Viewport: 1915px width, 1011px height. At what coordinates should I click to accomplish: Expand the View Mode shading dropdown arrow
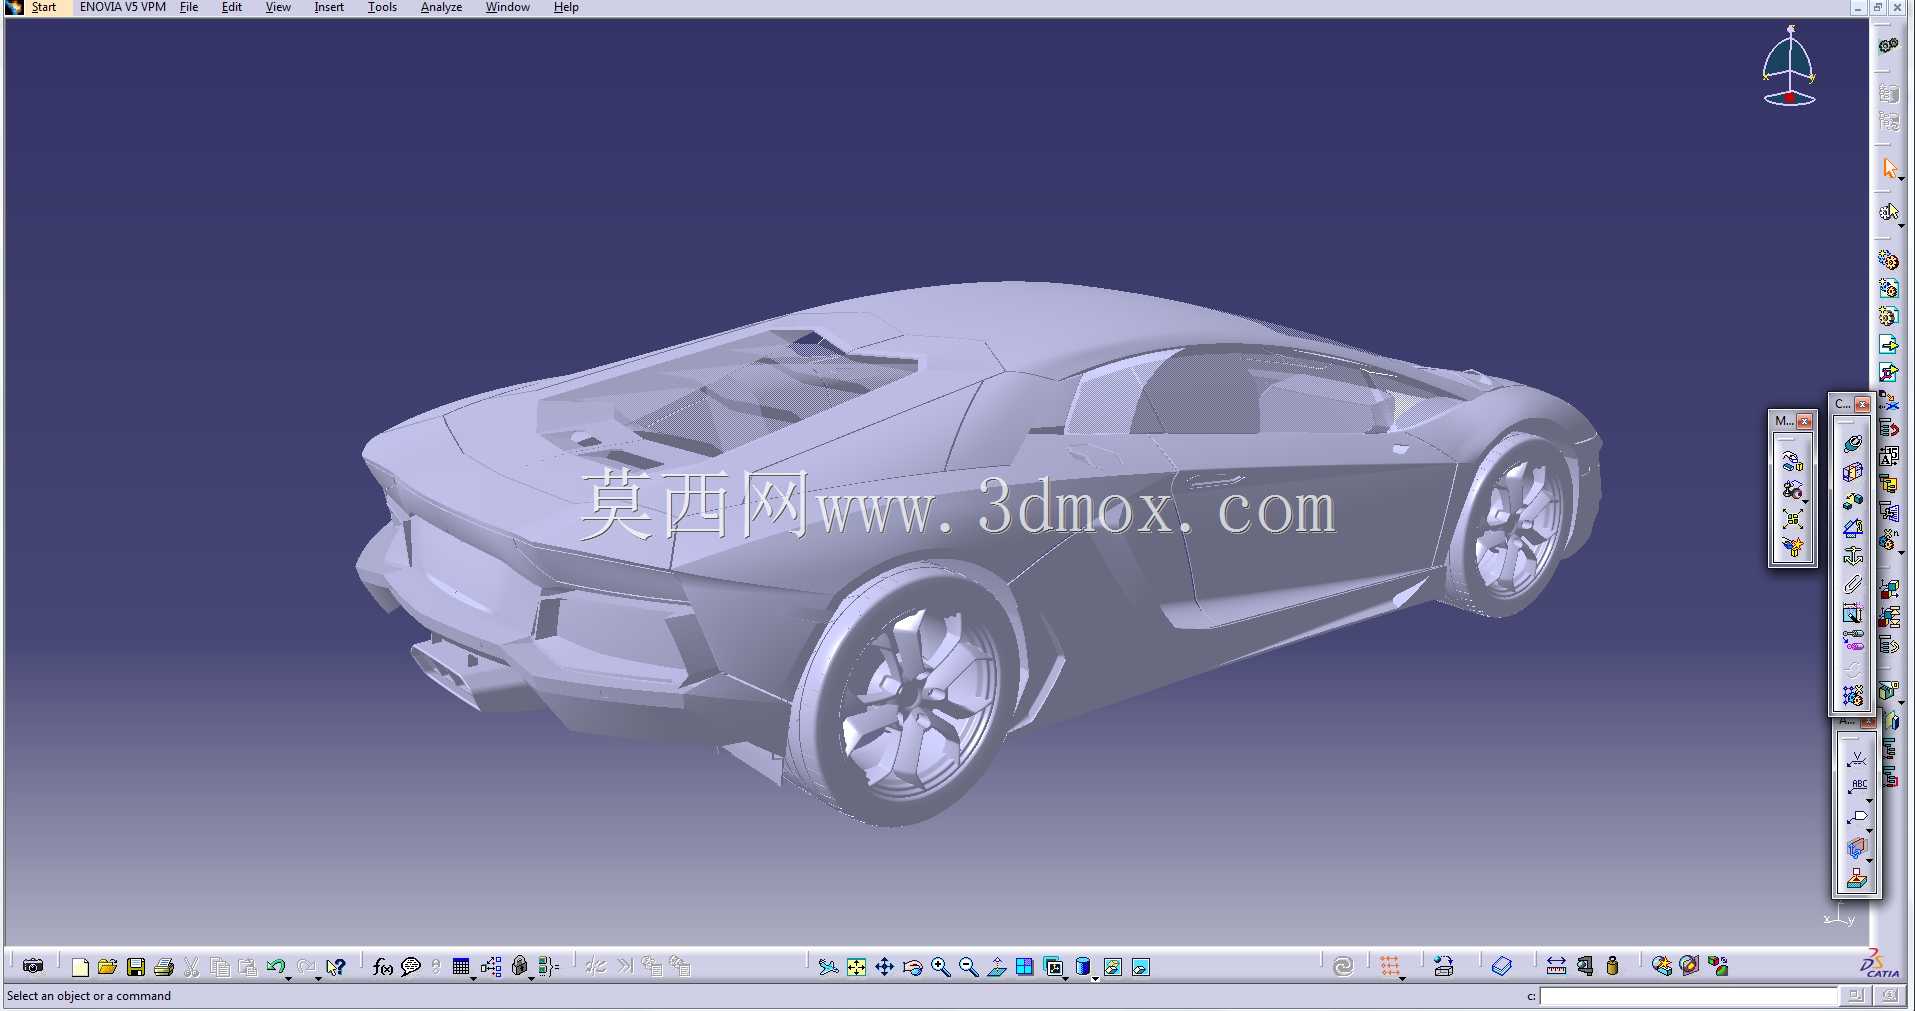[x=1095, y=978]
